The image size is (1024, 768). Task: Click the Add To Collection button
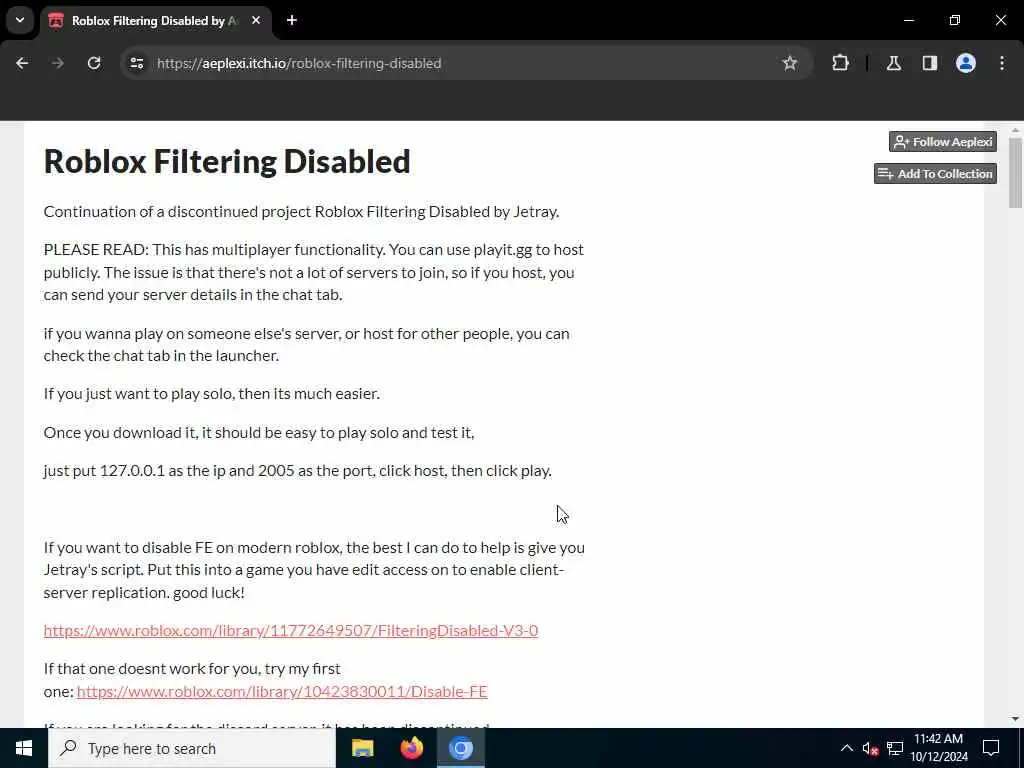pyautogui.click(x=935, y=174)
